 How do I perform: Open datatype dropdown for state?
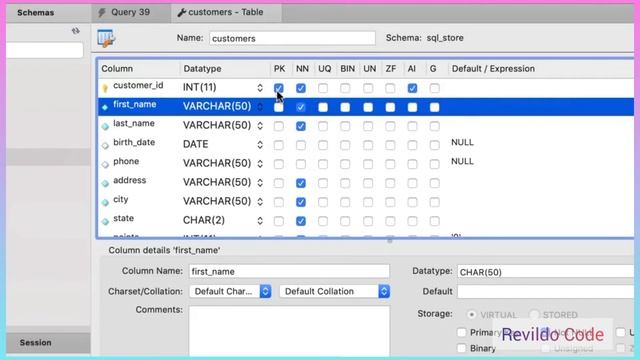[x=260, y=221]
